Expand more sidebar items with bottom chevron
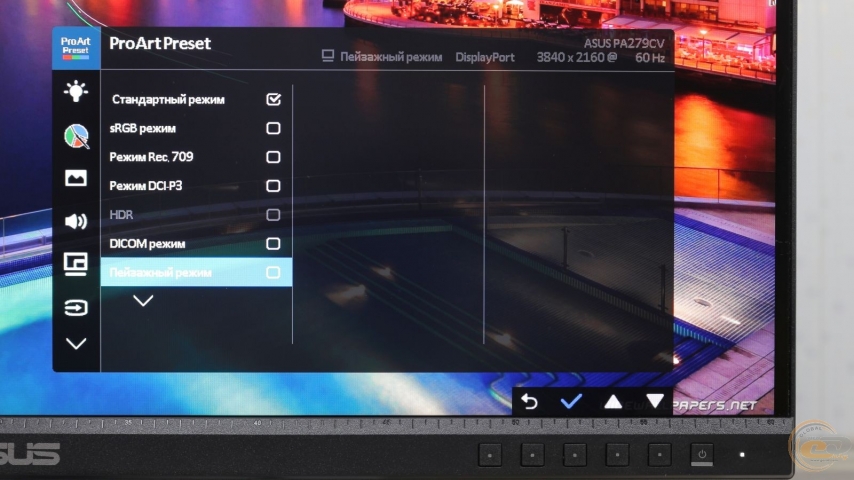This screenshot has width=854, height=480. (76, 344)
